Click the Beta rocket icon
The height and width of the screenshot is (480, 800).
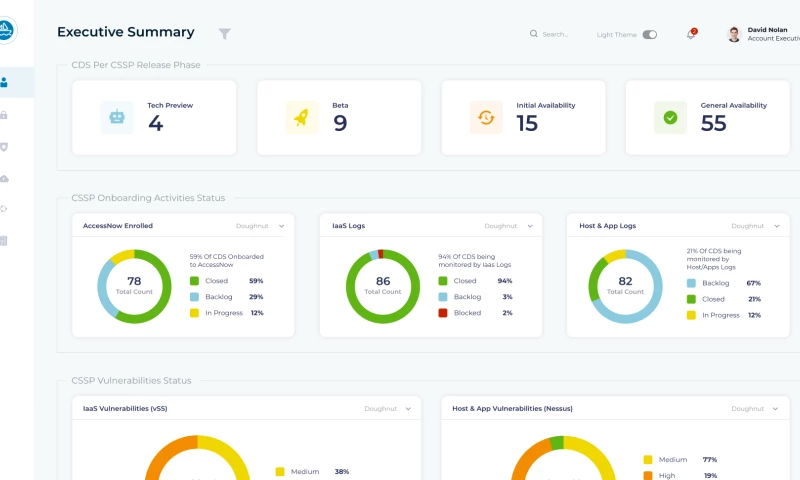coord(301,117)
